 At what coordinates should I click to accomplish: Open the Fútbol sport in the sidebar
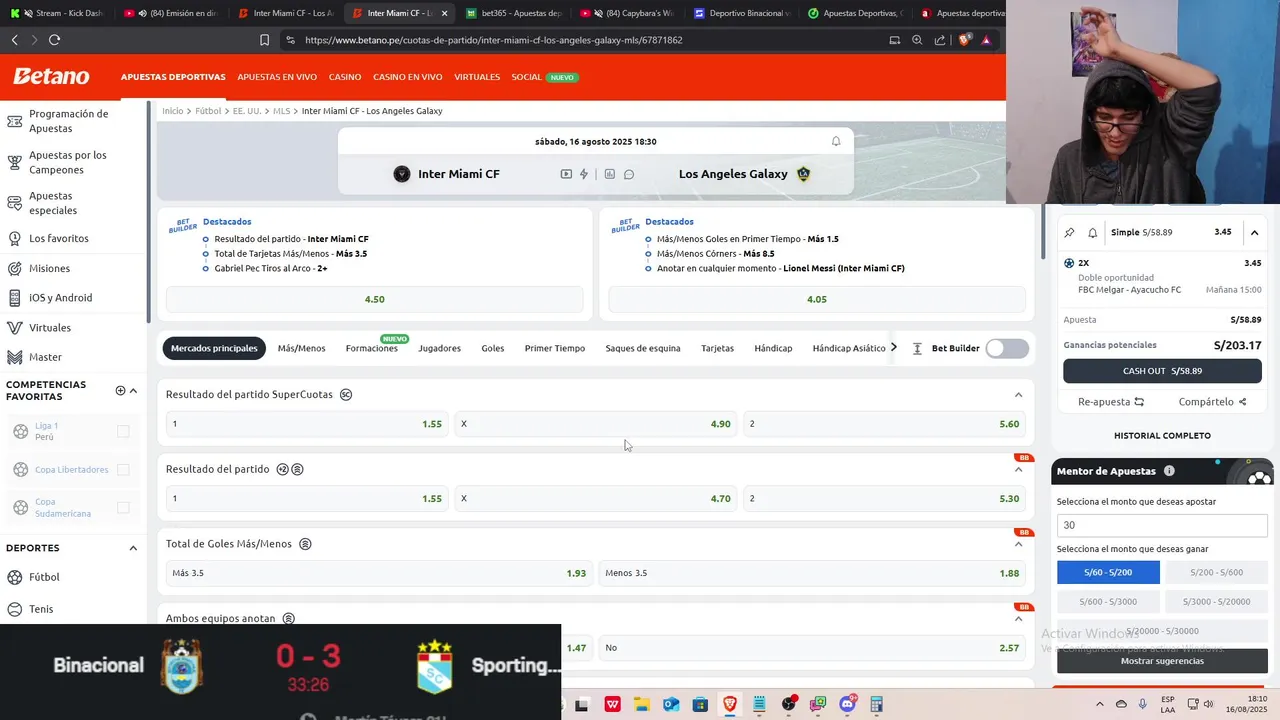tap(44, 577)
